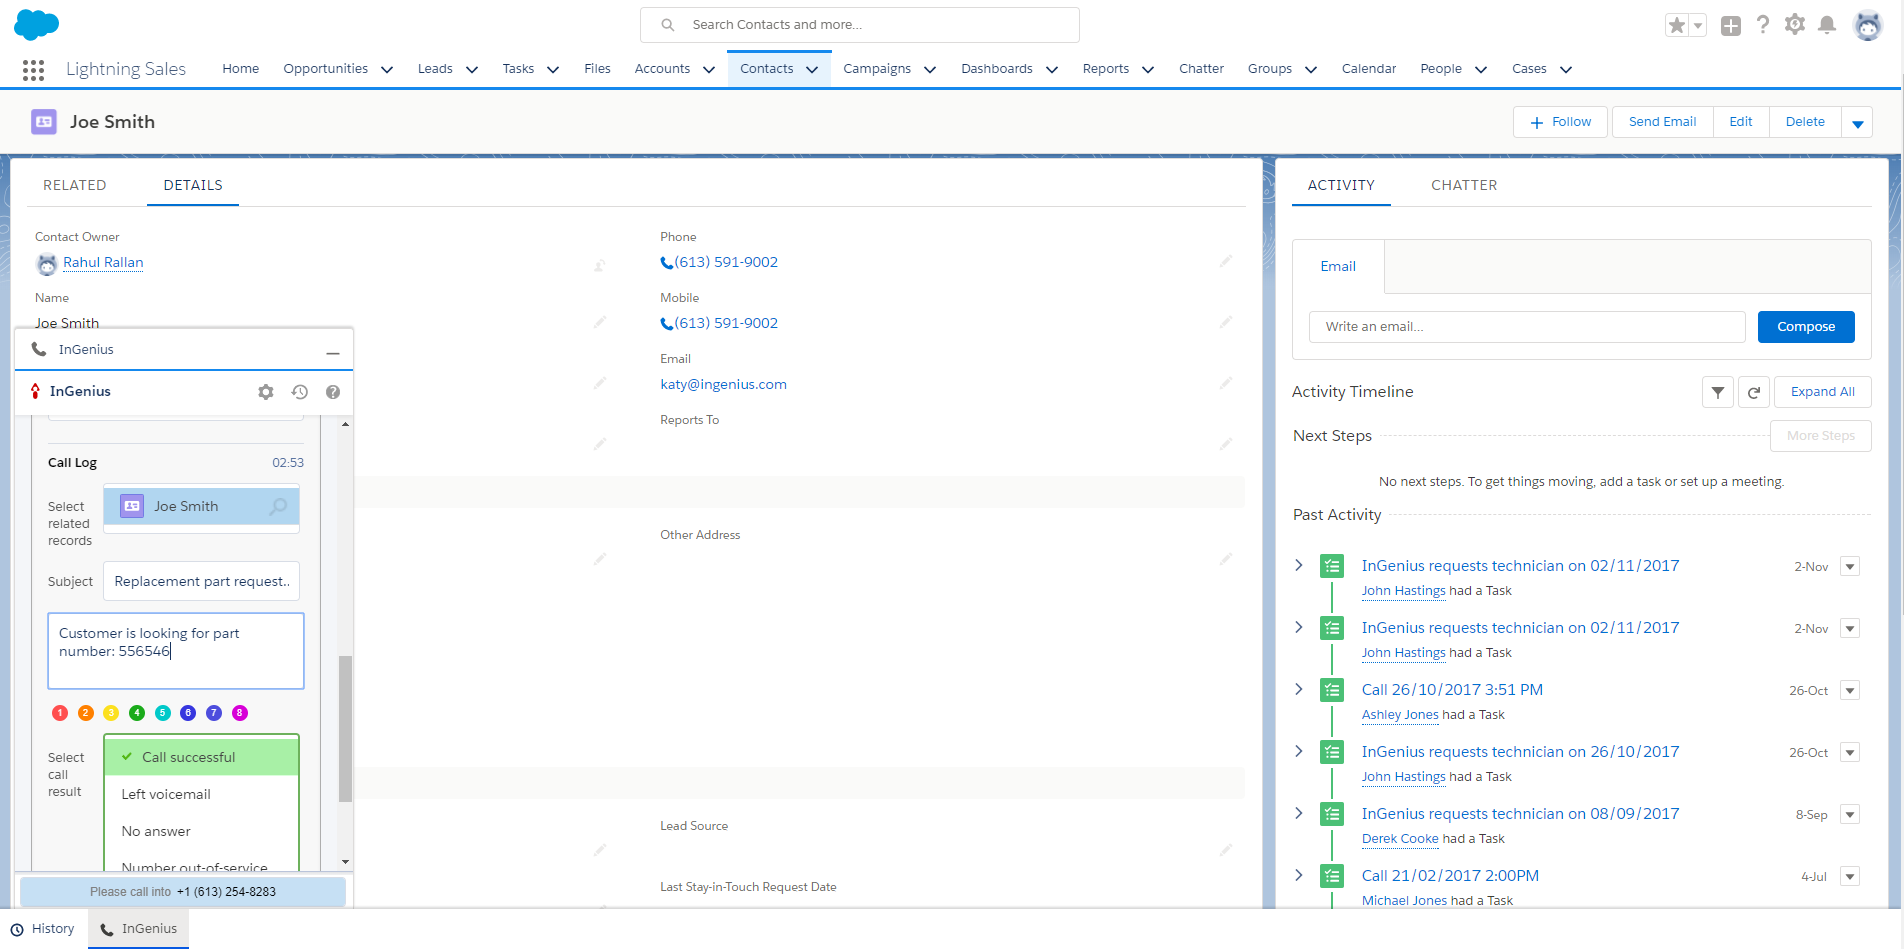The width and height of the screenshot is (1904, 949).
Task: Minimize the InGenius softphone panel
Action: pyautogui.click(x=333, y=352)
